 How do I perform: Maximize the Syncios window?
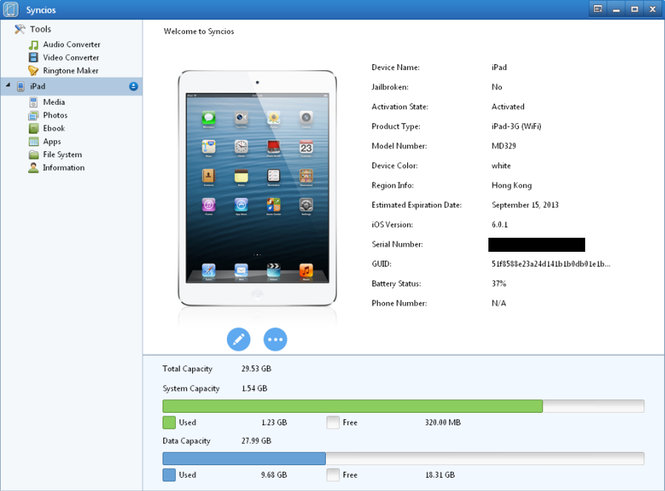tap(634, 9)
